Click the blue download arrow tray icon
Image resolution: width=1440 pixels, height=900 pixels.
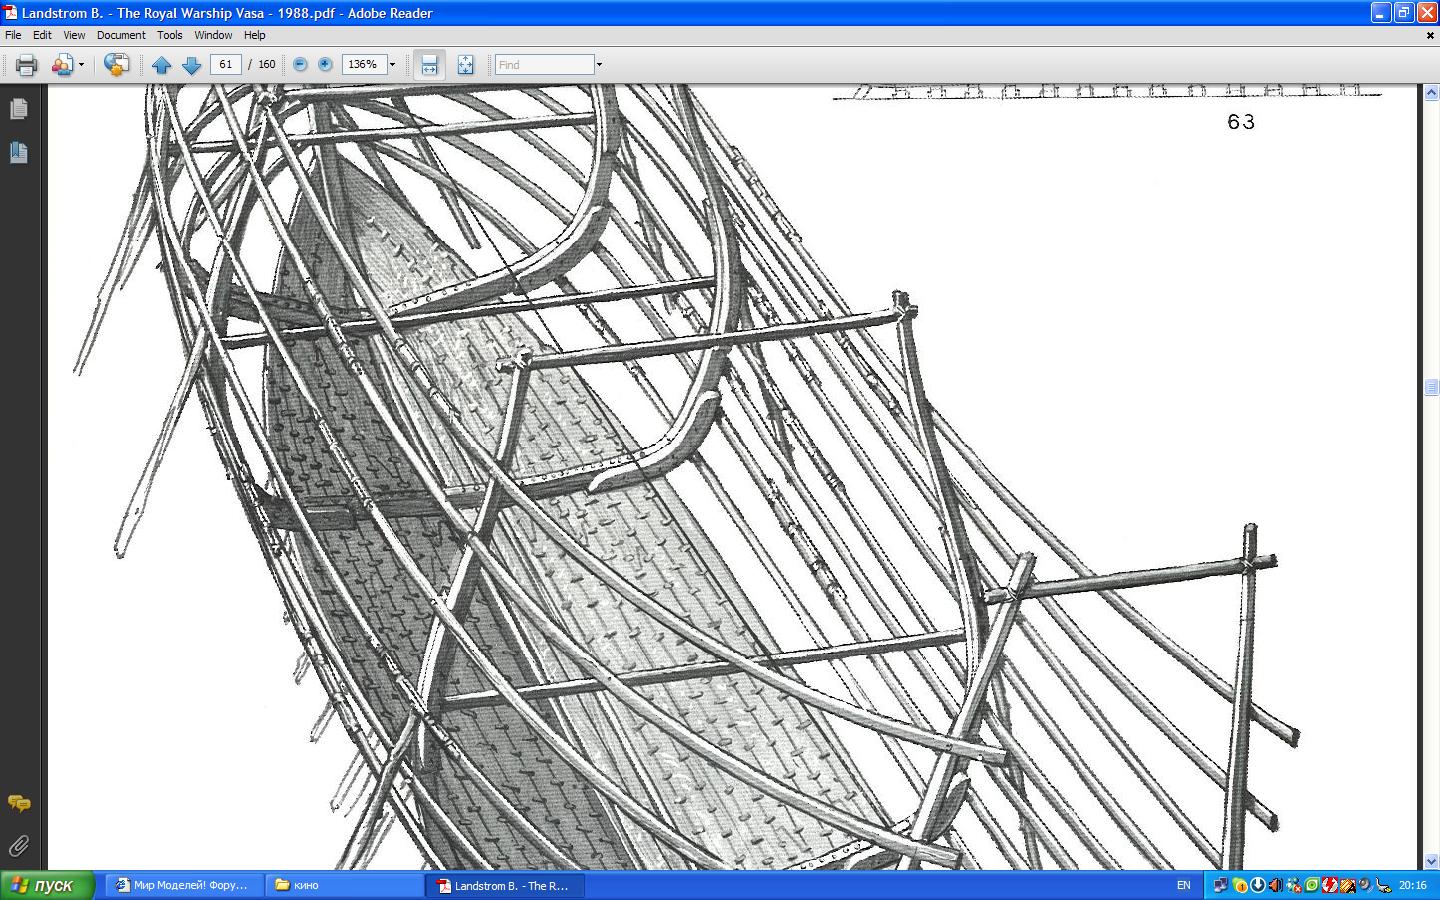tap(1258, 885)
